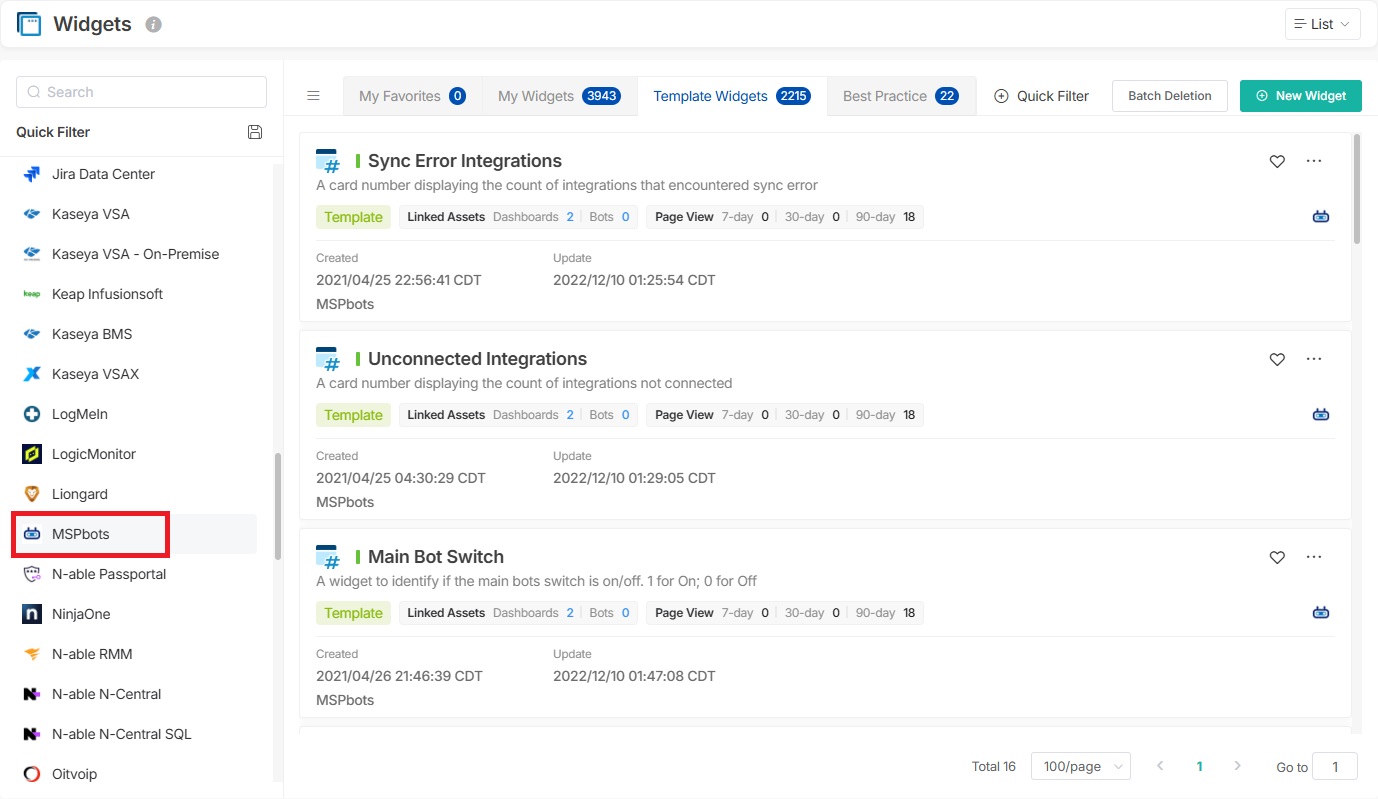Collapse the sidebar with the hamburger icon
Viewport: 1378px width, 799px height.
coord(313,96)
